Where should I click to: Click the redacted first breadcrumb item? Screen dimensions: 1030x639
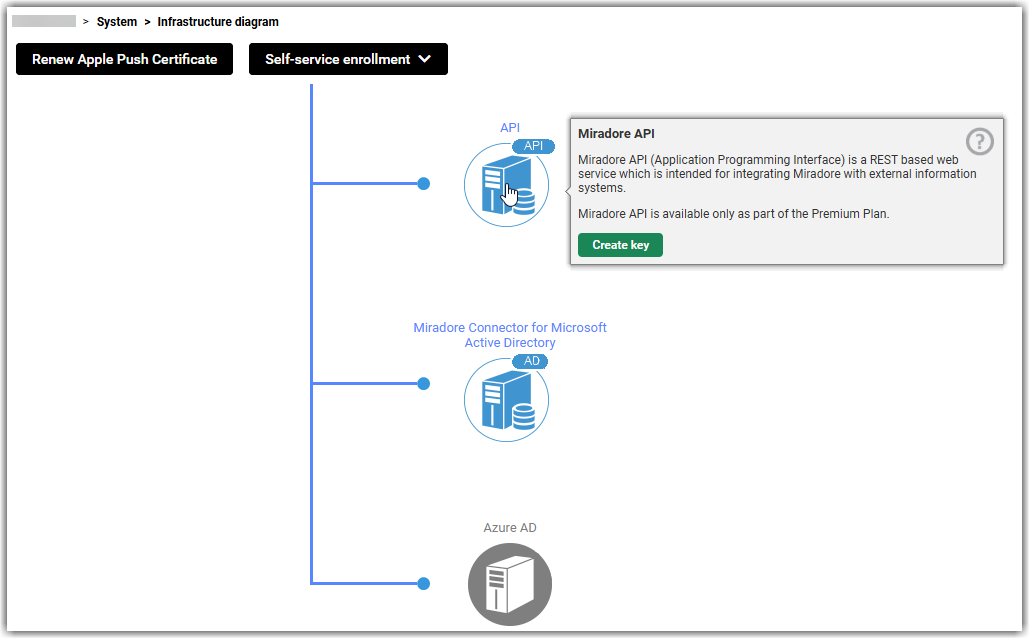(44, 22)
